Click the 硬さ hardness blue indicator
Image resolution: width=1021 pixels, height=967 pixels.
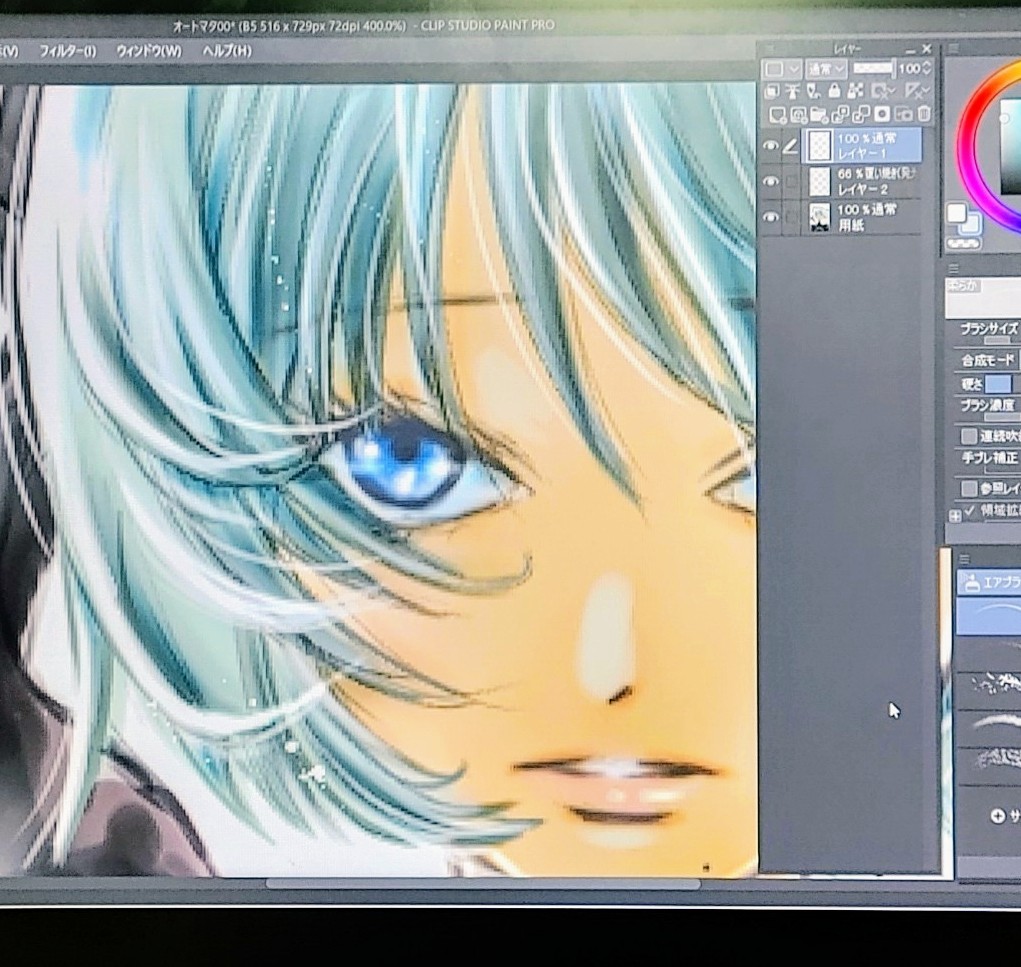pyautogui.click(x=998, y=384)
